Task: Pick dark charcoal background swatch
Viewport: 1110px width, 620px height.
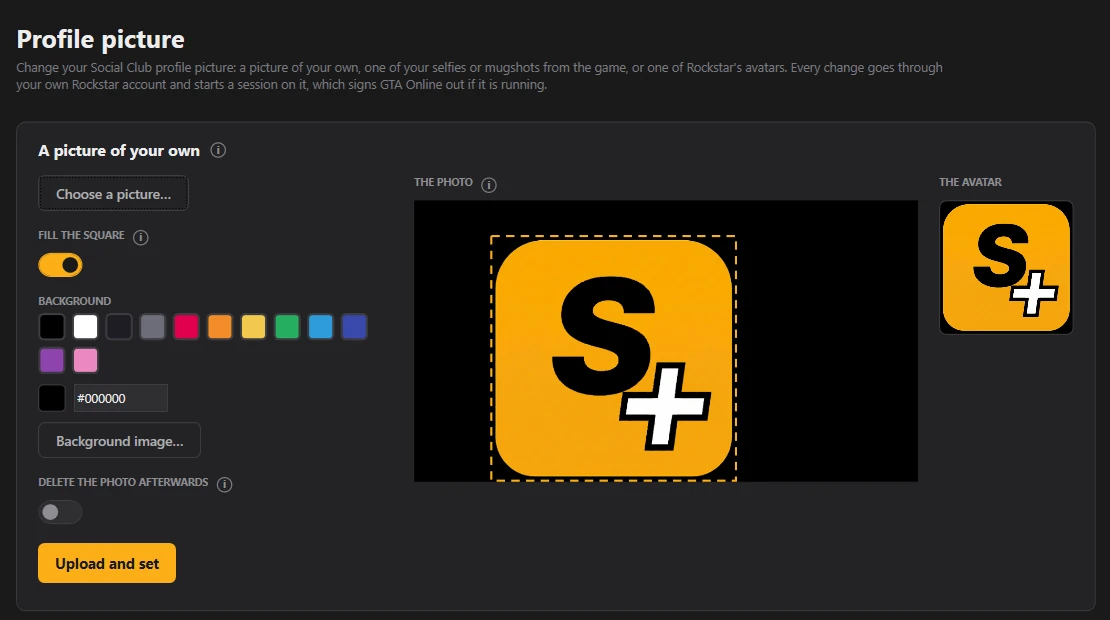Action: (119, 327)
